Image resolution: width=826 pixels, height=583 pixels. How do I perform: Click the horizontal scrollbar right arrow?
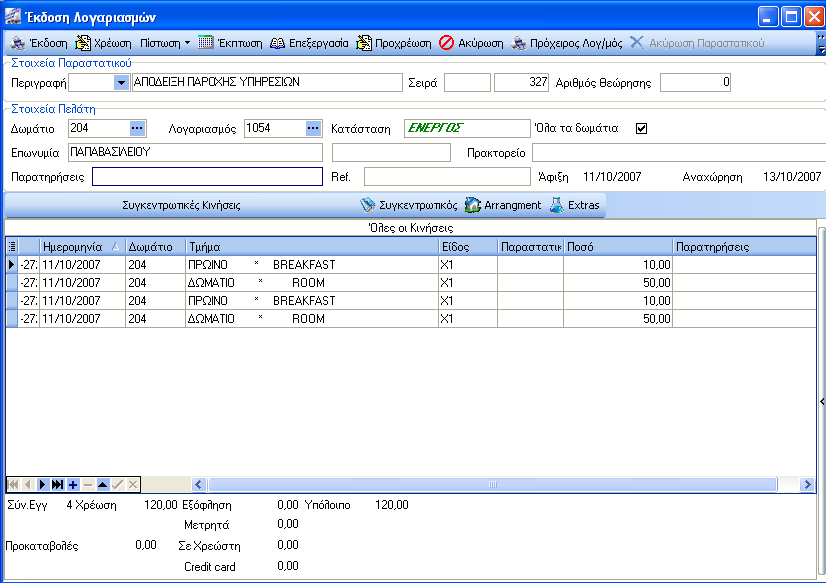coord(807,485)
